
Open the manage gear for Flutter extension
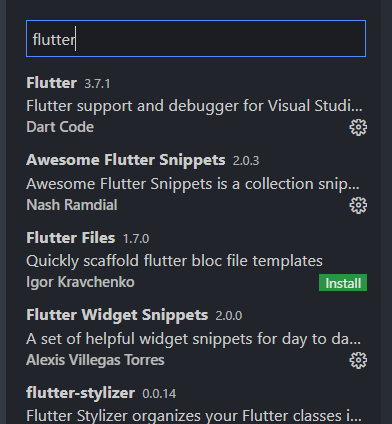point(358,127)
